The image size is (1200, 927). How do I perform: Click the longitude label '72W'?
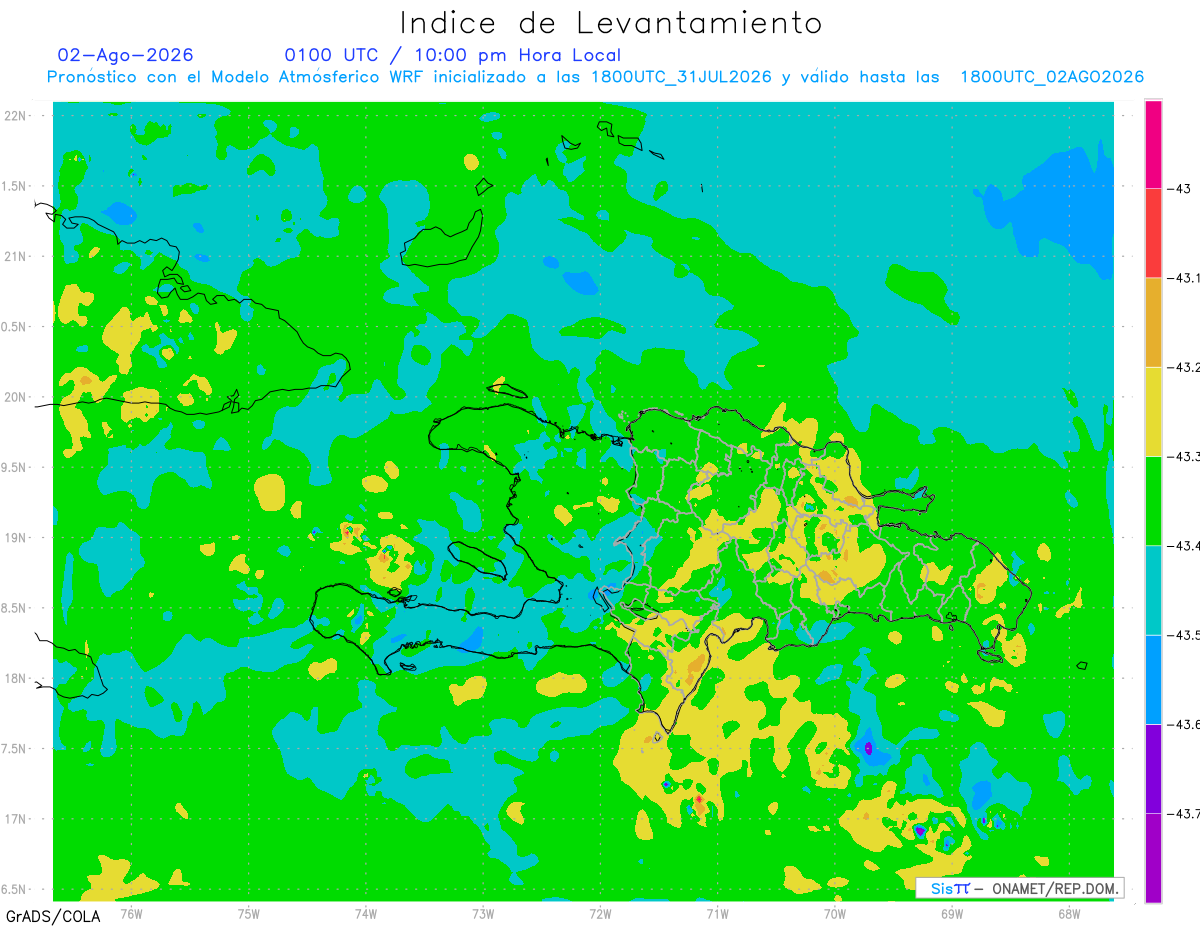[600, 914]
